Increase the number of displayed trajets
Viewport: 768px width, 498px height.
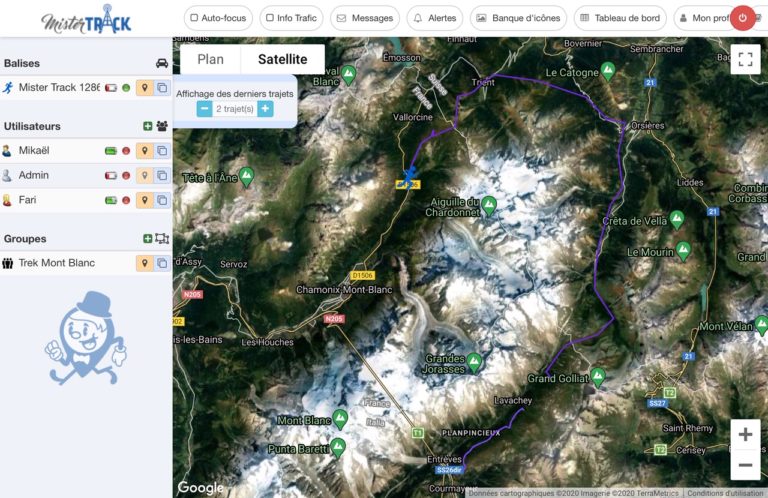[x=265, y=109]
